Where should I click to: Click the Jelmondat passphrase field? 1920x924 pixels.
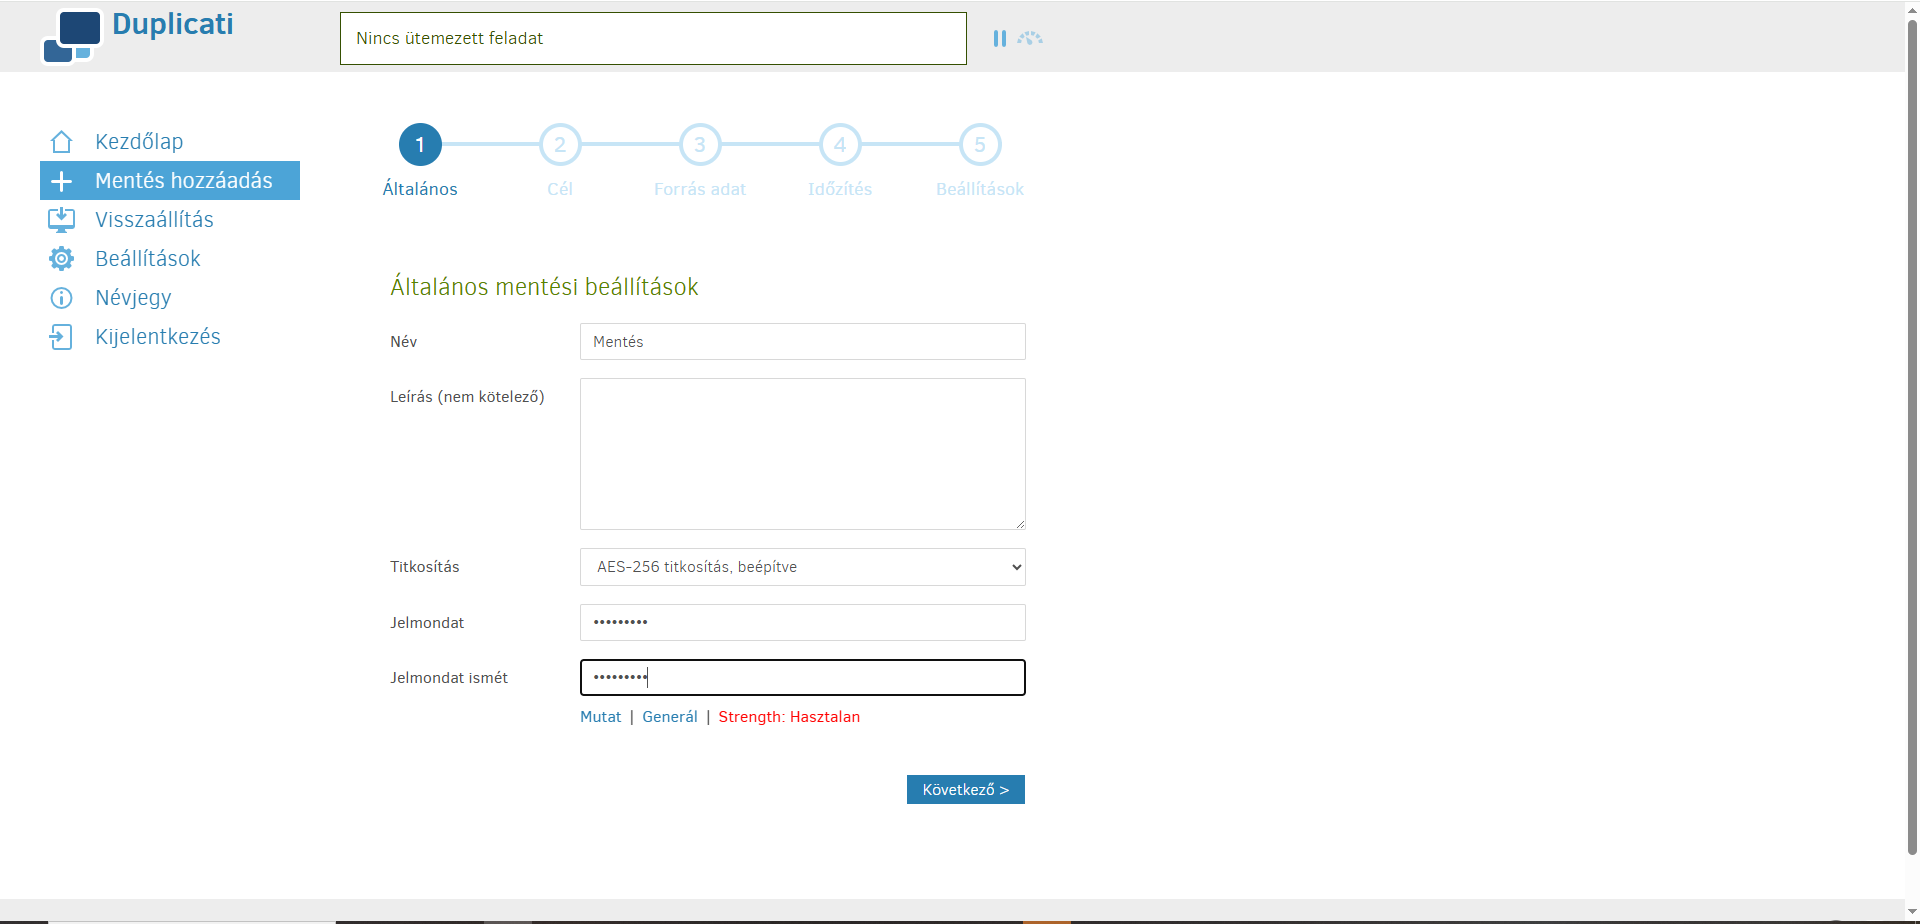(802, 622)
